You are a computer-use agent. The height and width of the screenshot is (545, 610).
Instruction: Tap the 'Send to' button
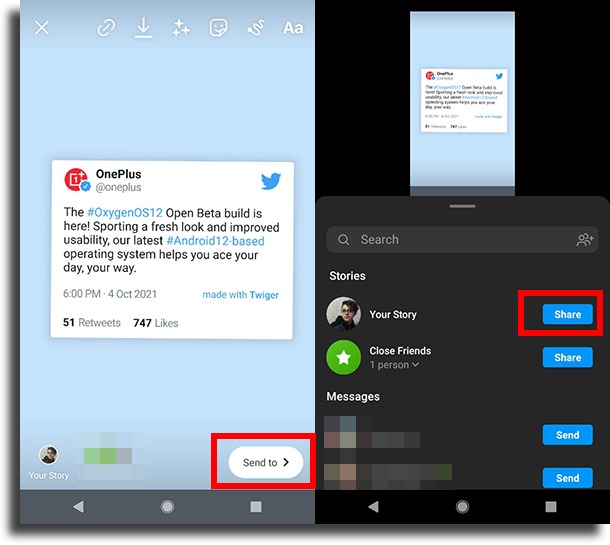click(266, 462)
